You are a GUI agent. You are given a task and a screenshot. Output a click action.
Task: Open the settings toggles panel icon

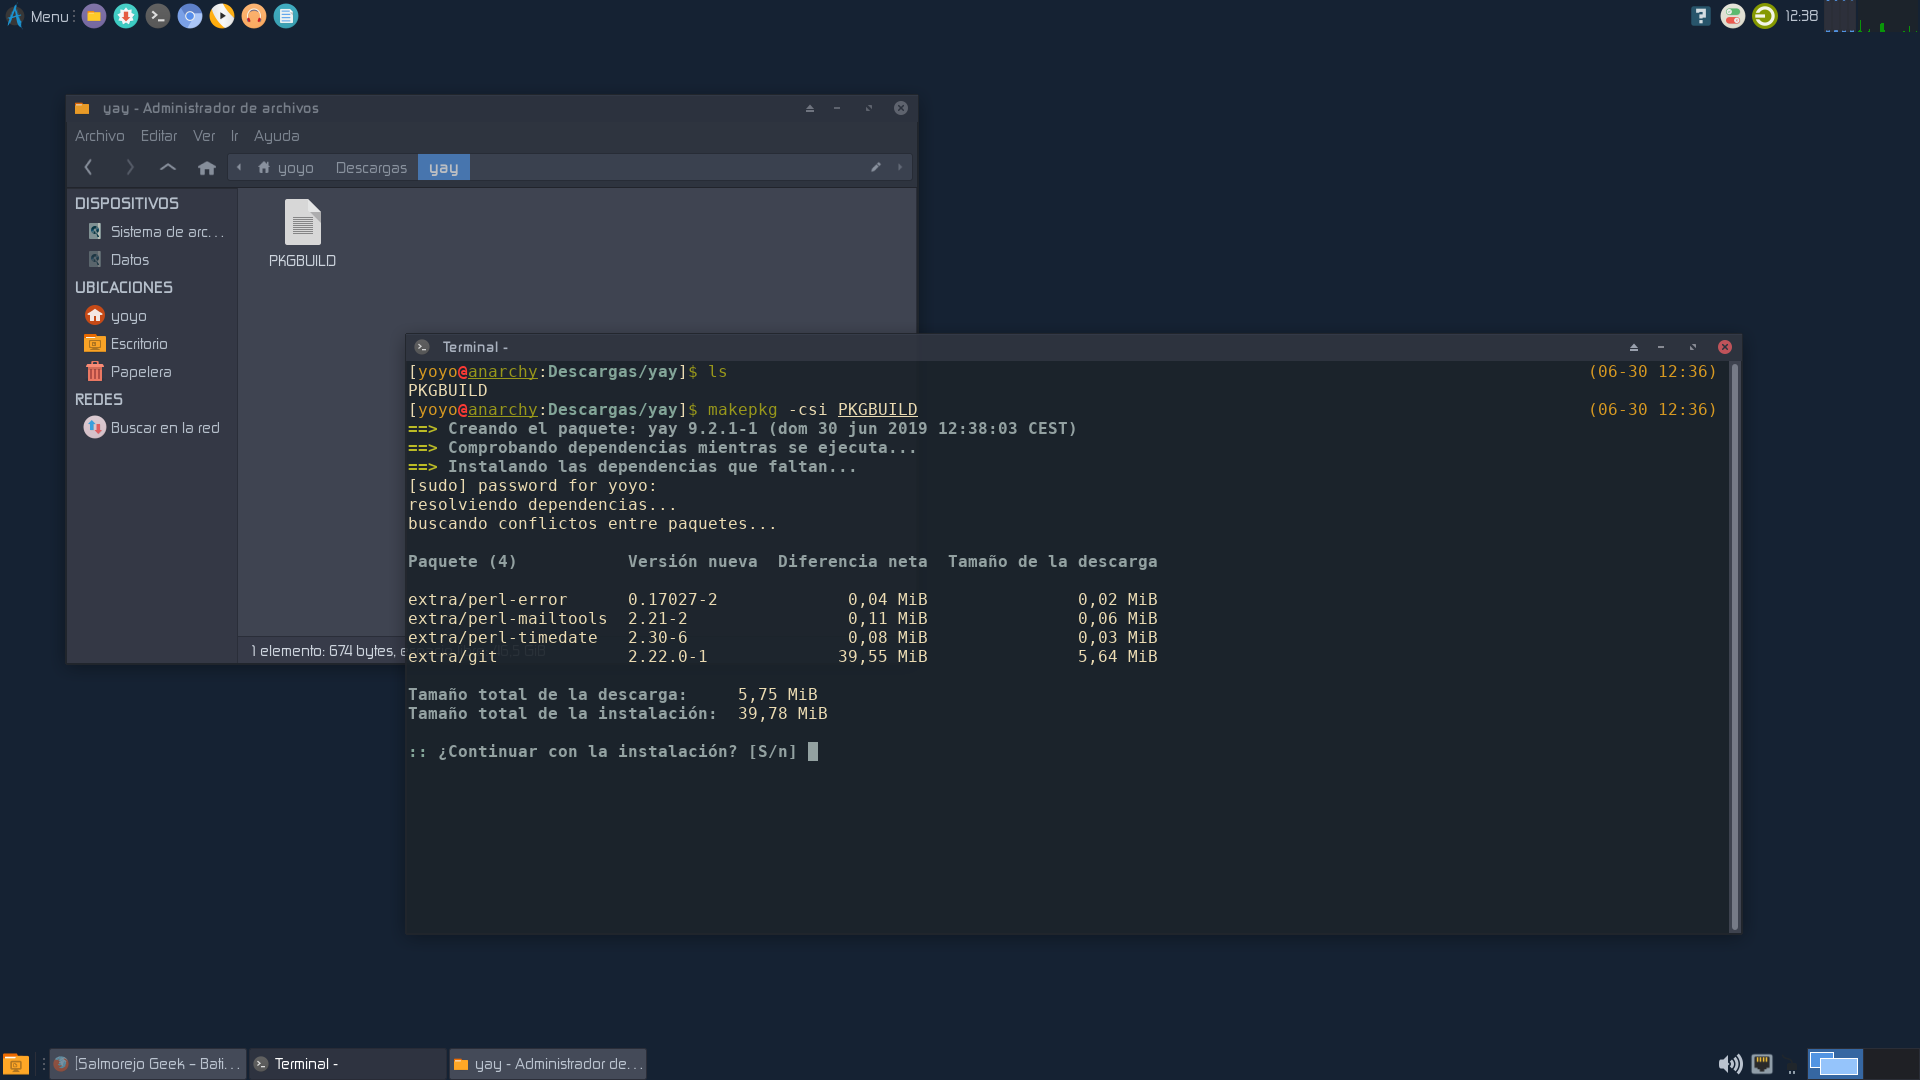click(x=1732, y=16)
